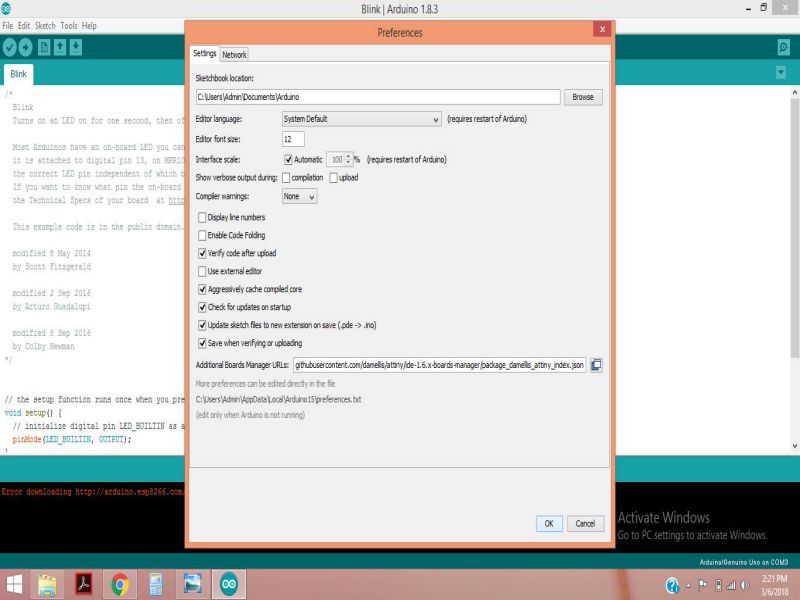Image resolution: width=800 pixels, height=600 pixels.
Task: Open the Windows Start button
Action: 14,584
